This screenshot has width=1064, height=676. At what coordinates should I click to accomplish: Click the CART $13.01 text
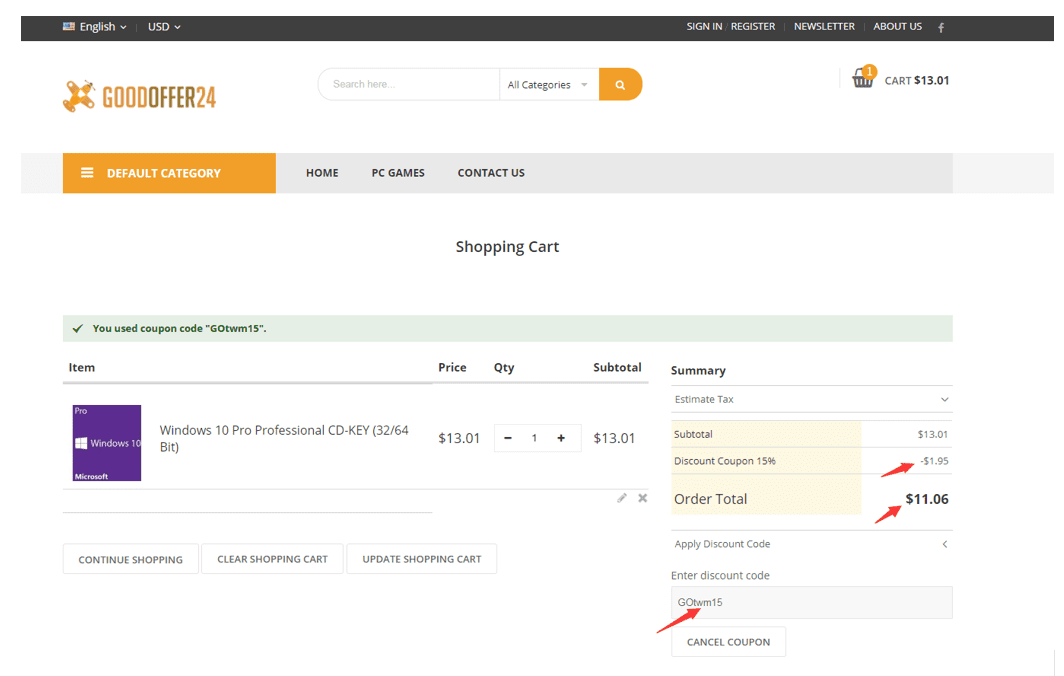coord(917,81)
